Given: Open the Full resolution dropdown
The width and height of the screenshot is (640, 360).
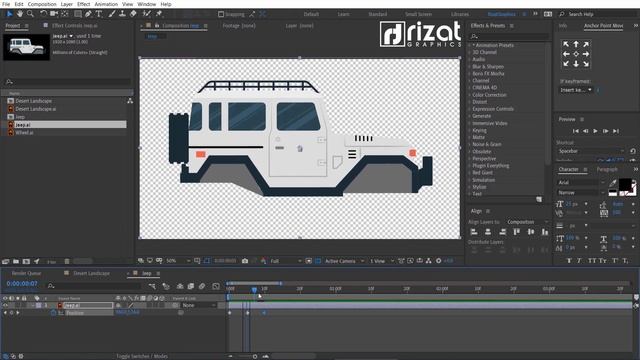Looking at the screenshot, I should coord(286,261).
